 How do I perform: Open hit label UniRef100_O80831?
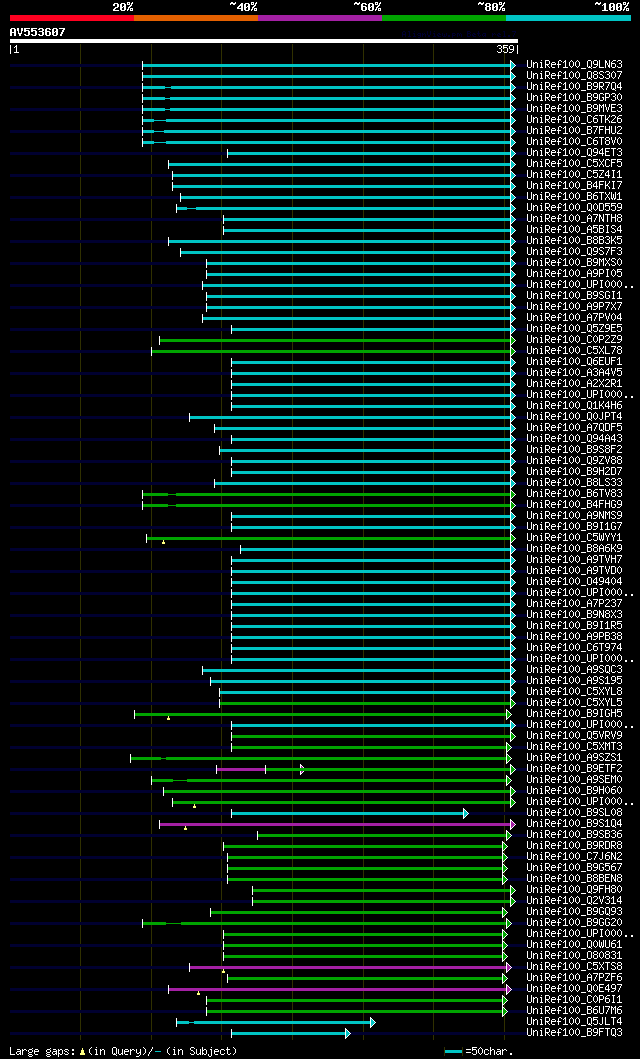pyautogui.click(x=575, y=956)
